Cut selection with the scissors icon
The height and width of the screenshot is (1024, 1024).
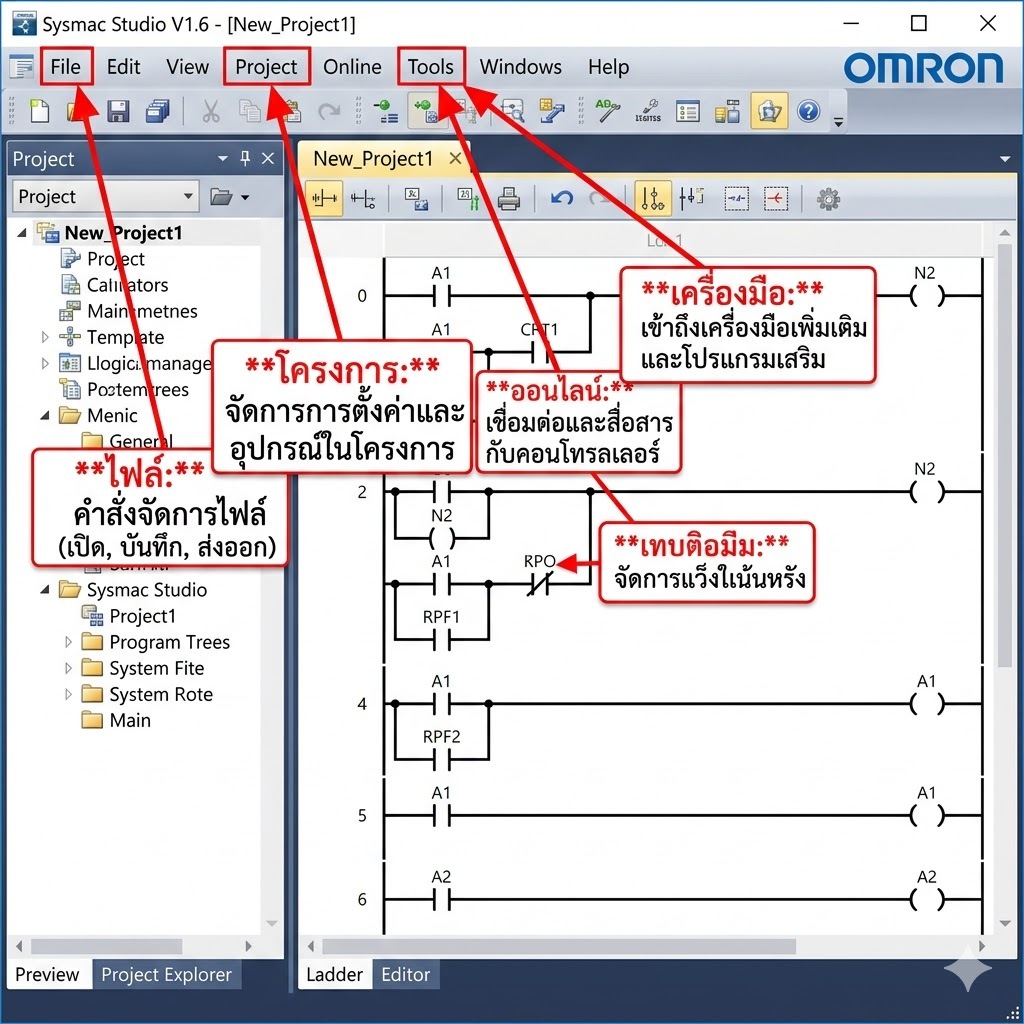point(210,111)
